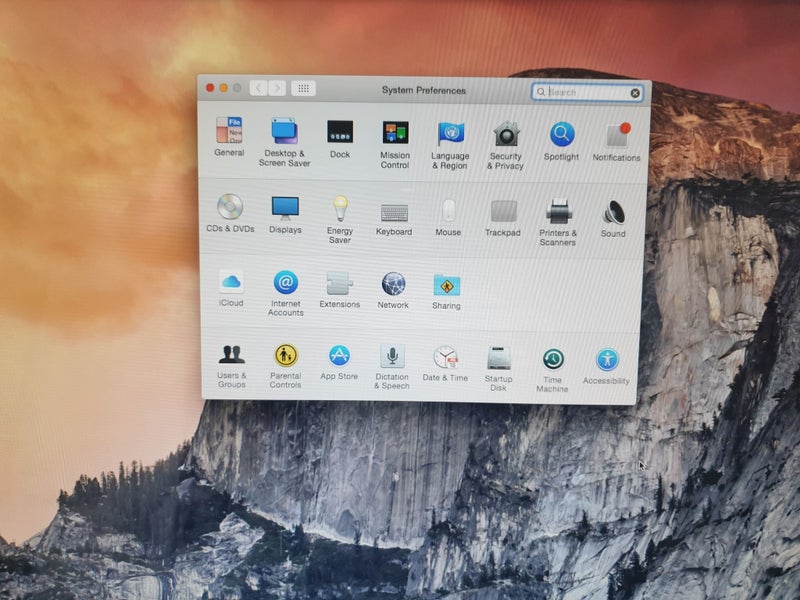
Task: Close the System Preferences window
Action: [x=210, y=87]
